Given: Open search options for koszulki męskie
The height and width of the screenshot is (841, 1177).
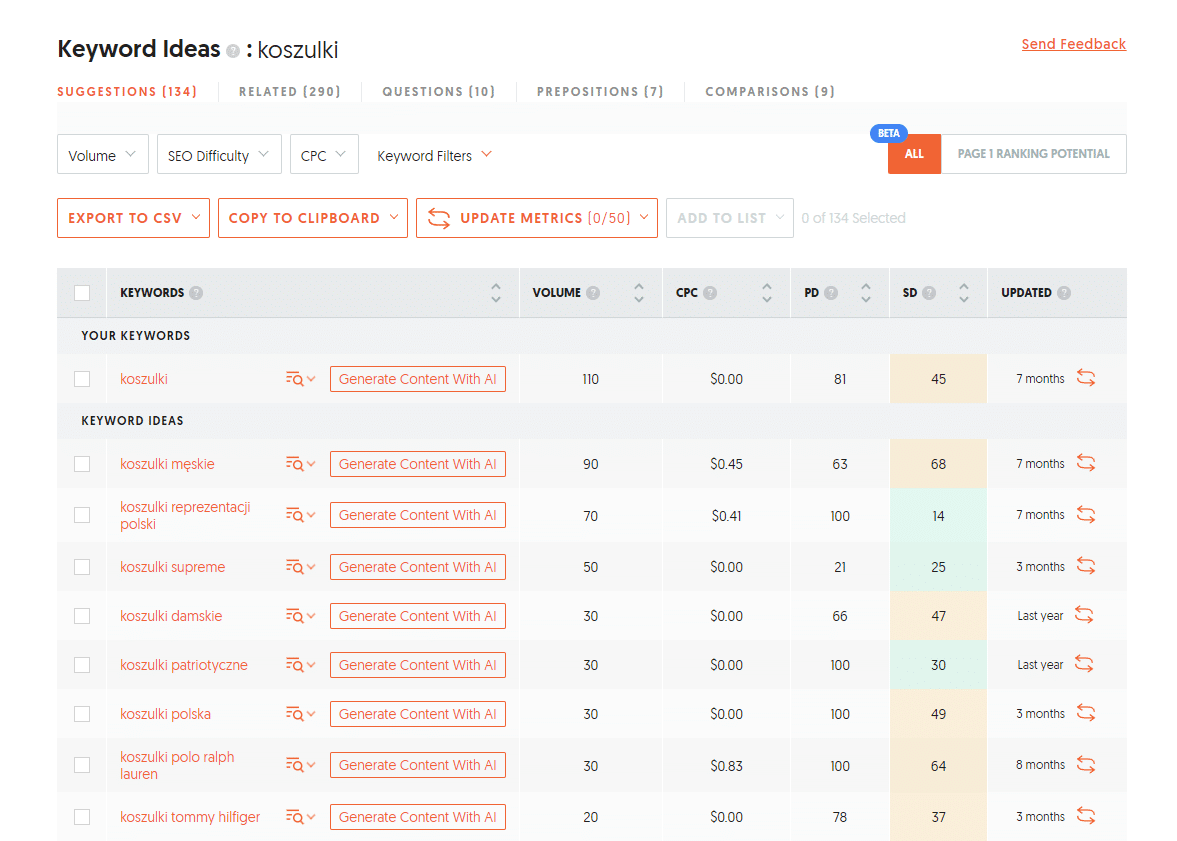Looking at the screenshot, I should (x=300, y=464).
